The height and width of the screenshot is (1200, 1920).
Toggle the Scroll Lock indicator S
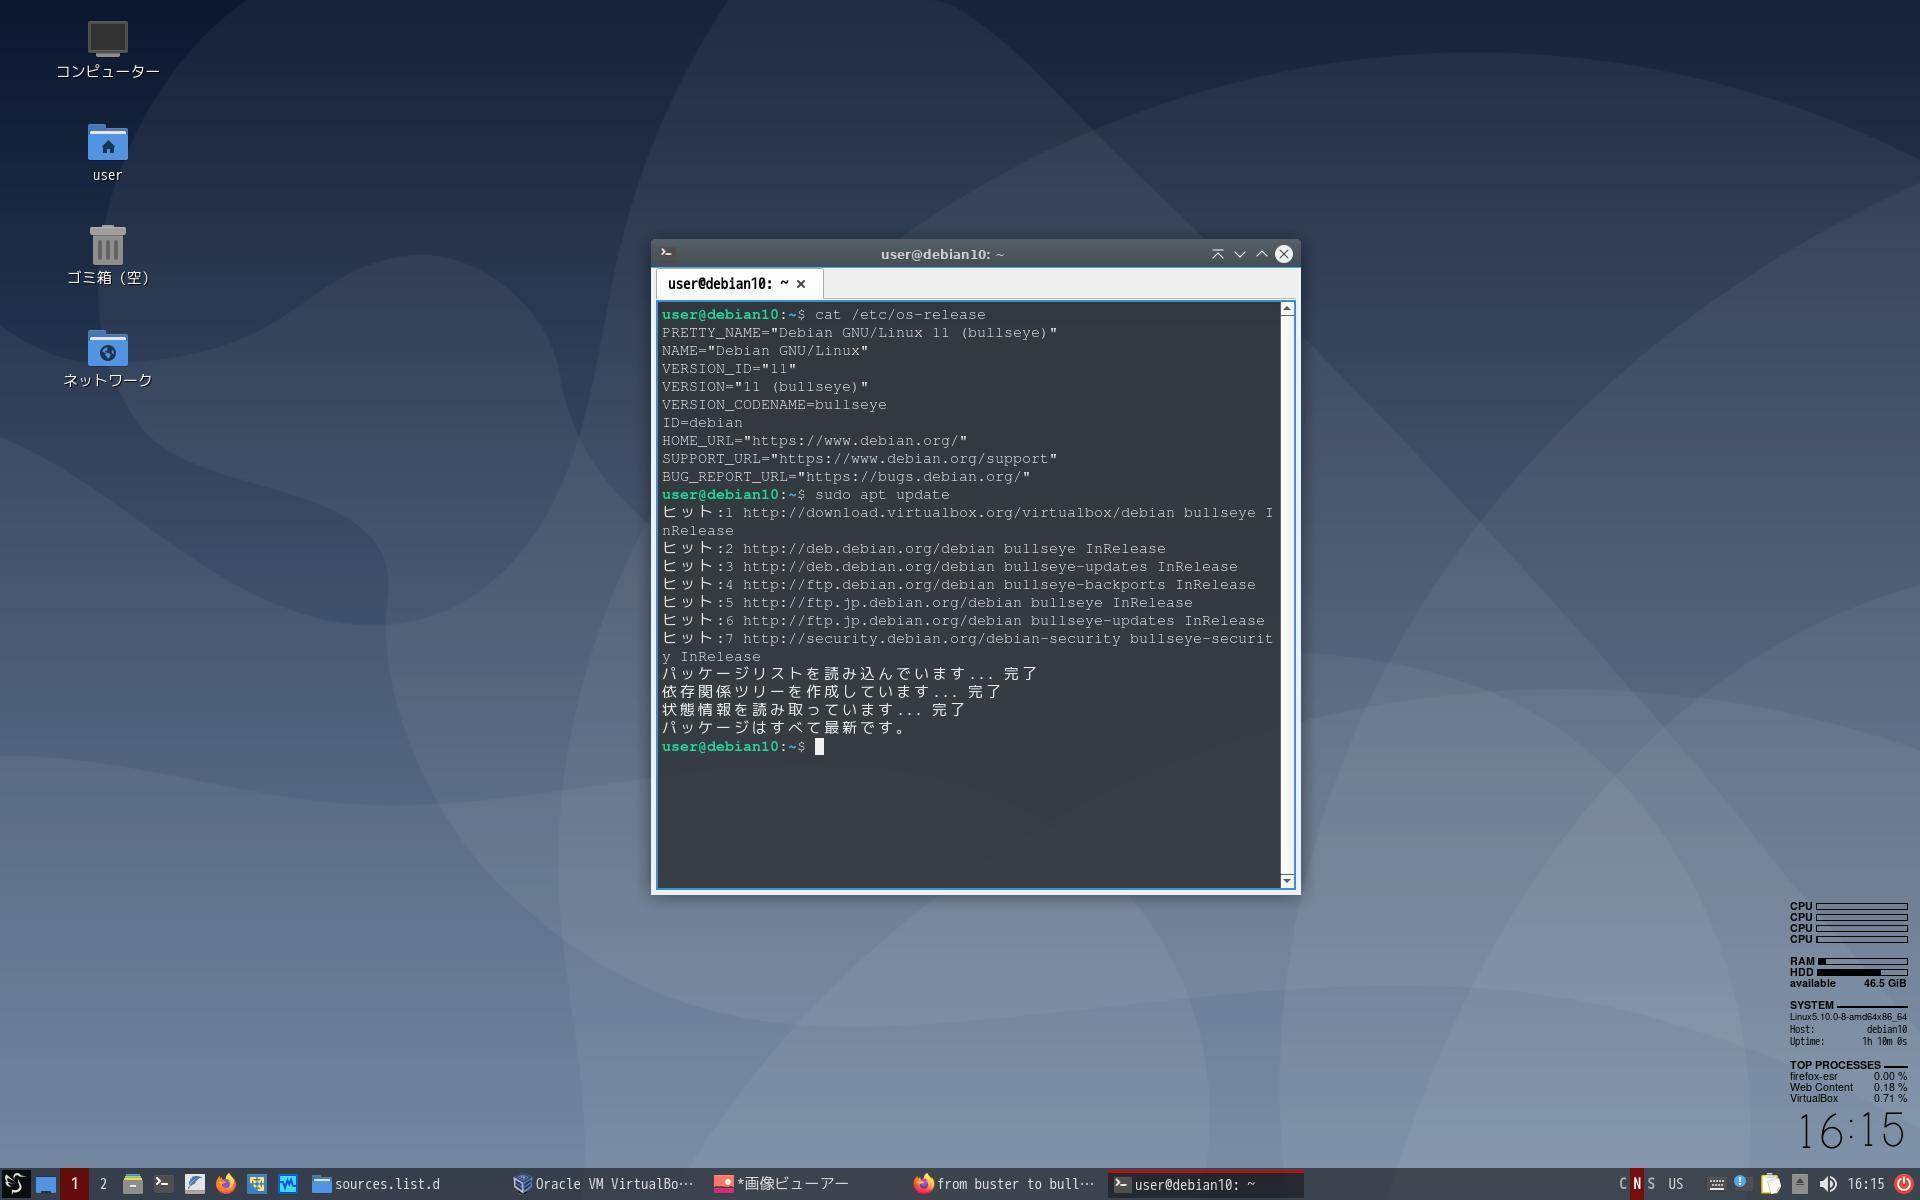coord(1651,1184)
